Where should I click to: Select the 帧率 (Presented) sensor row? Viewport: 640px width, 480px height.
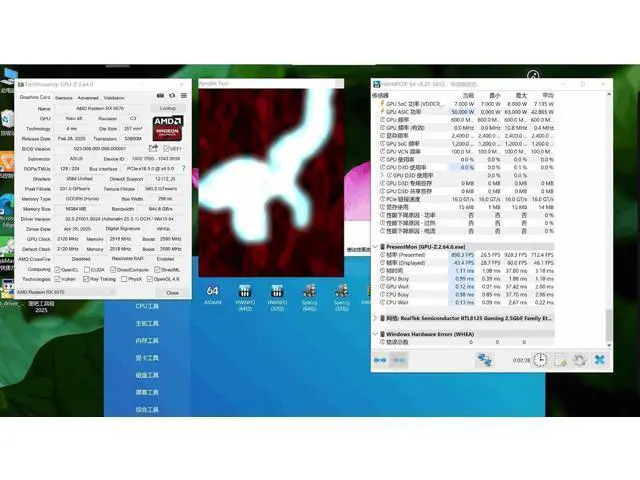point(467,255)
